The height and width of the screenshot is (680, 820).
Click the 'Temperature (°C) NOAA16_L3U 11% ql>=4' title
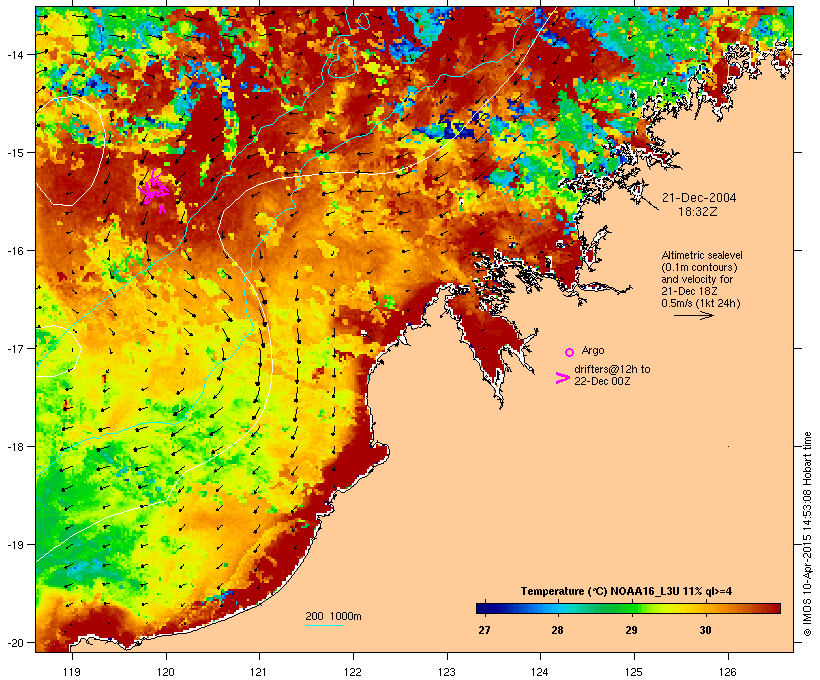(626, 591)
